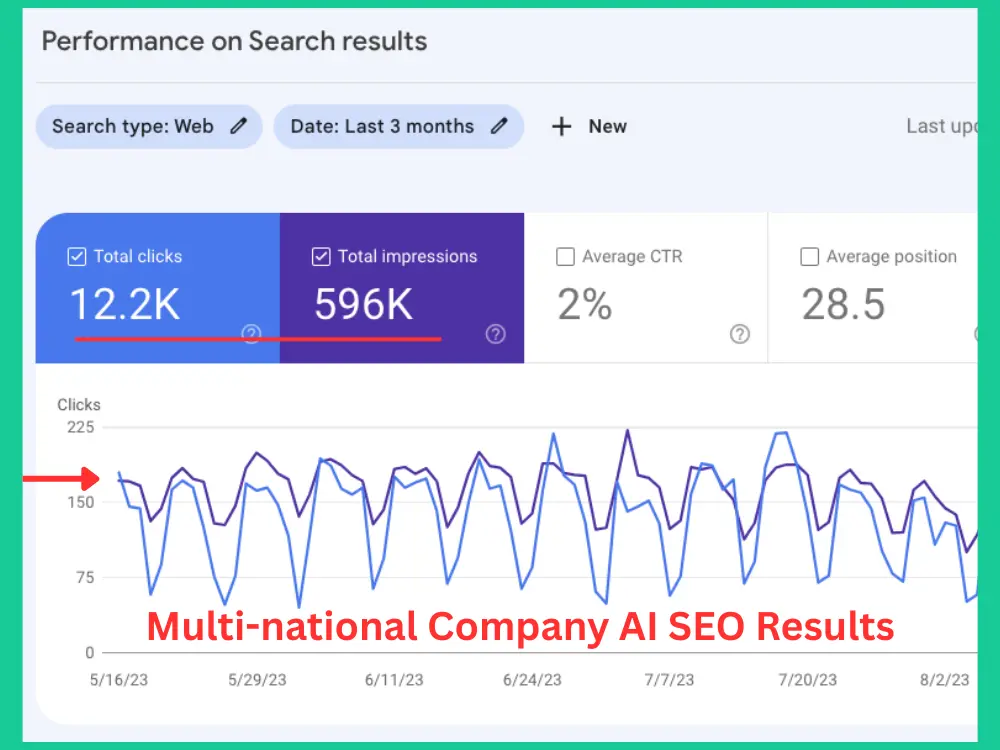Select the 596K total impressions value

pyautogui.click(x=363, y=304)
